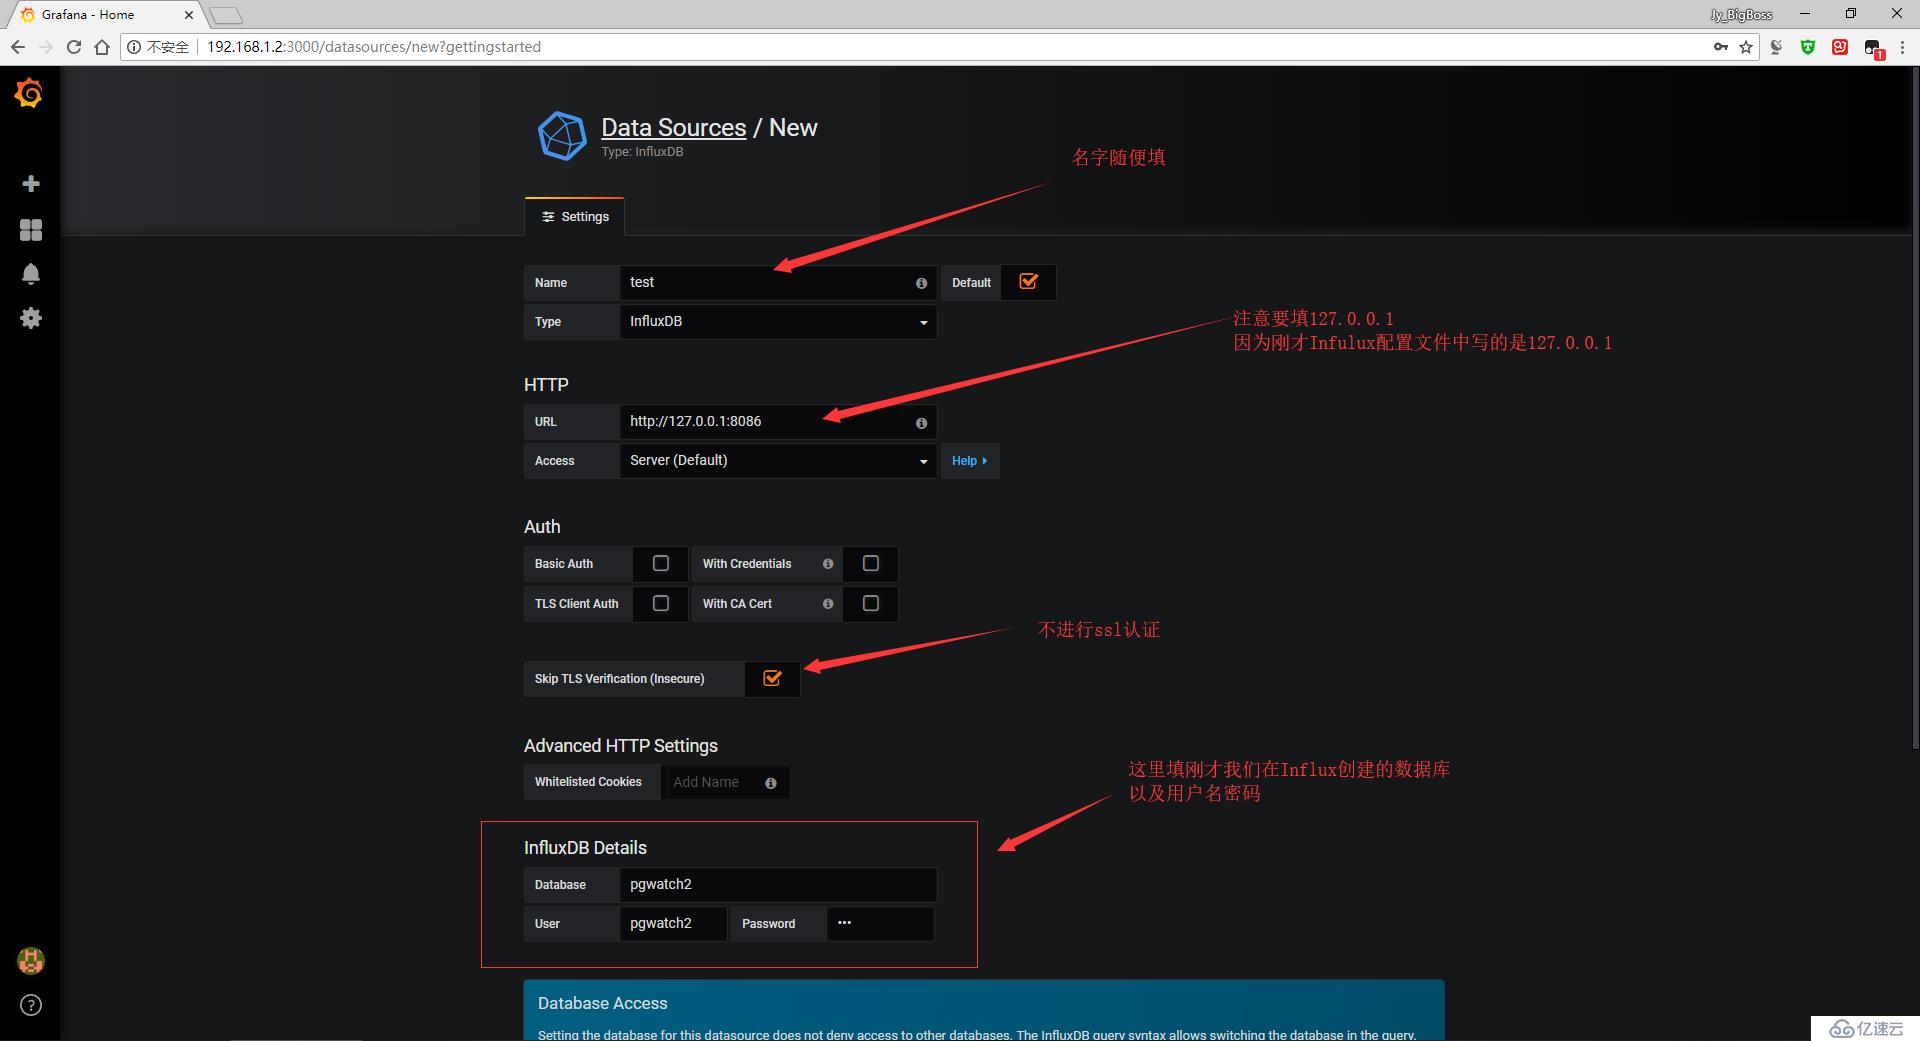1920x1041 pixels.
Task: Open the Help question mark icon
Action: tap(31, 1005)
